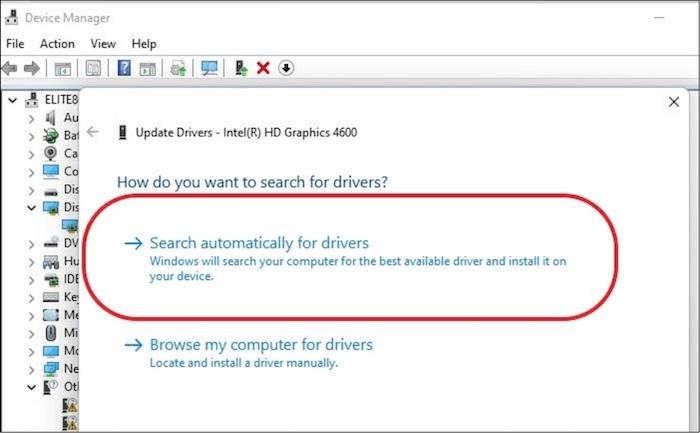Expand the Mice category node
The height and width of the screenshot is (433, 700).
pyautogui.click(x=31, y=333)
